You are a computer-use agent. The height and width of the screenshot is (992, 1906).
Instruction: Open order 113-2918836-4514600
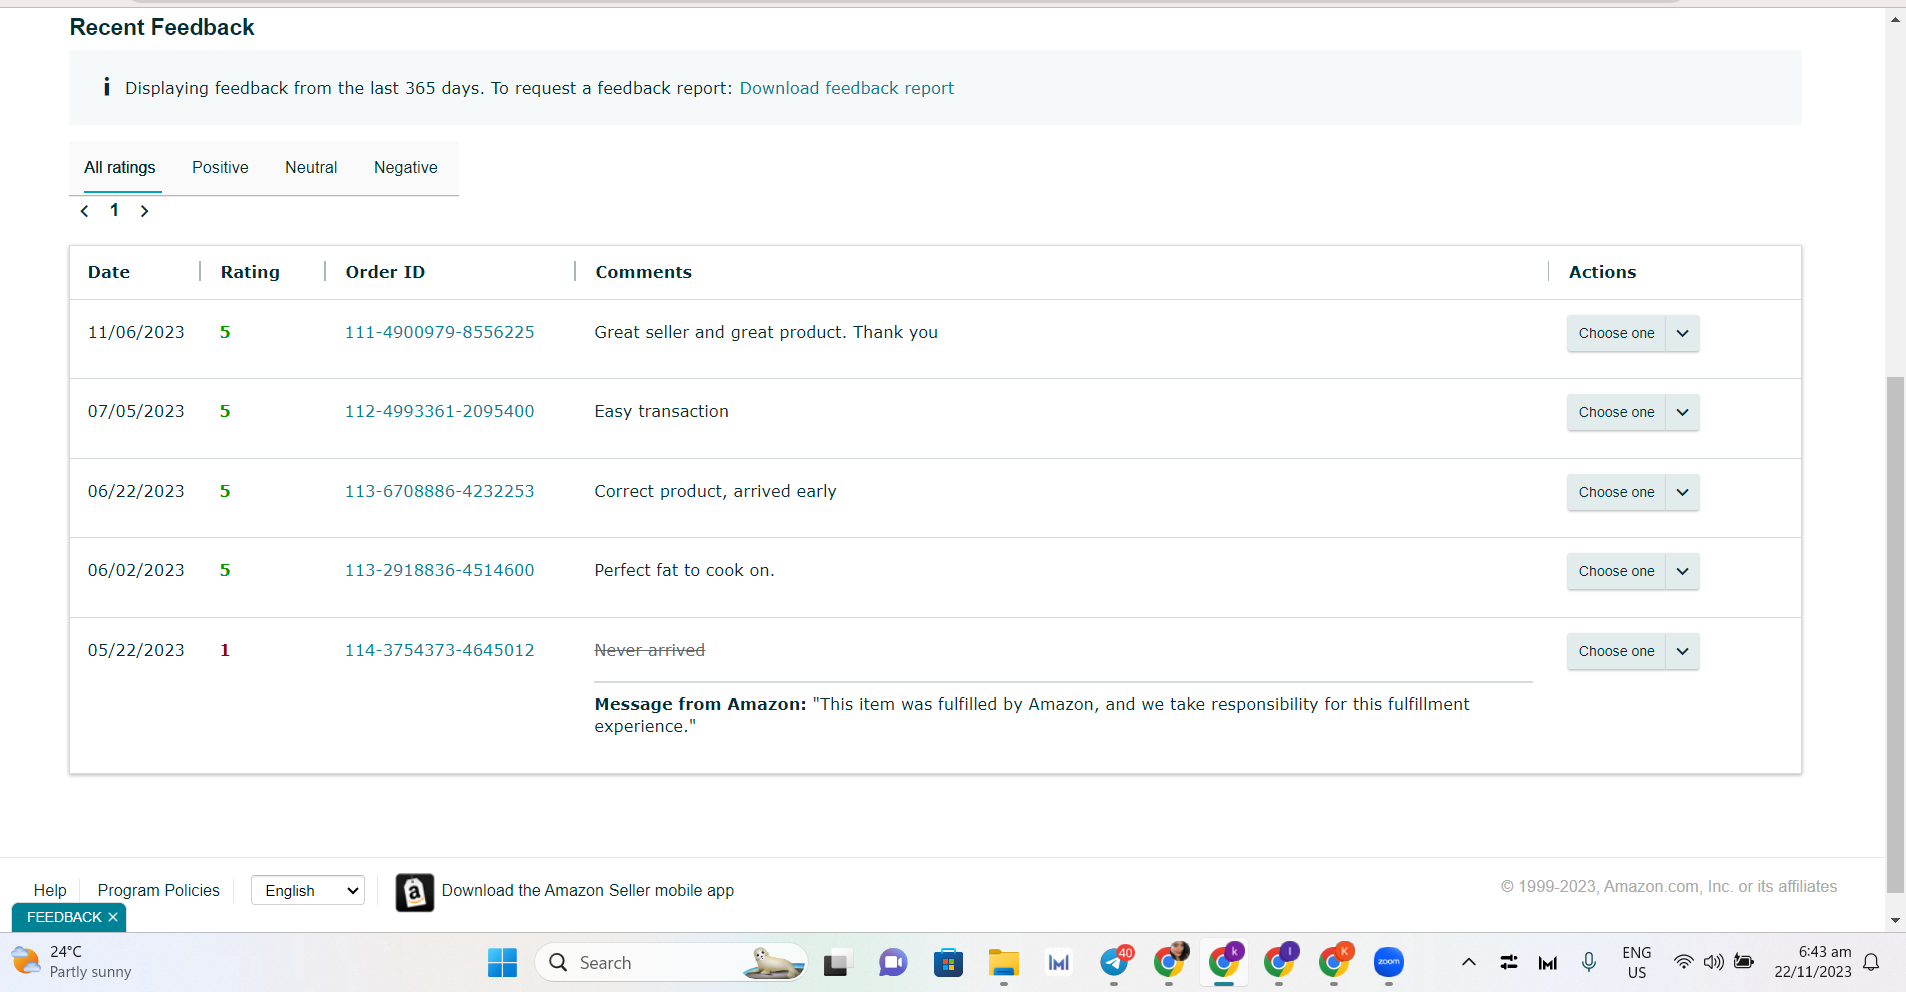pyautogui.click(x=439, y=570)
